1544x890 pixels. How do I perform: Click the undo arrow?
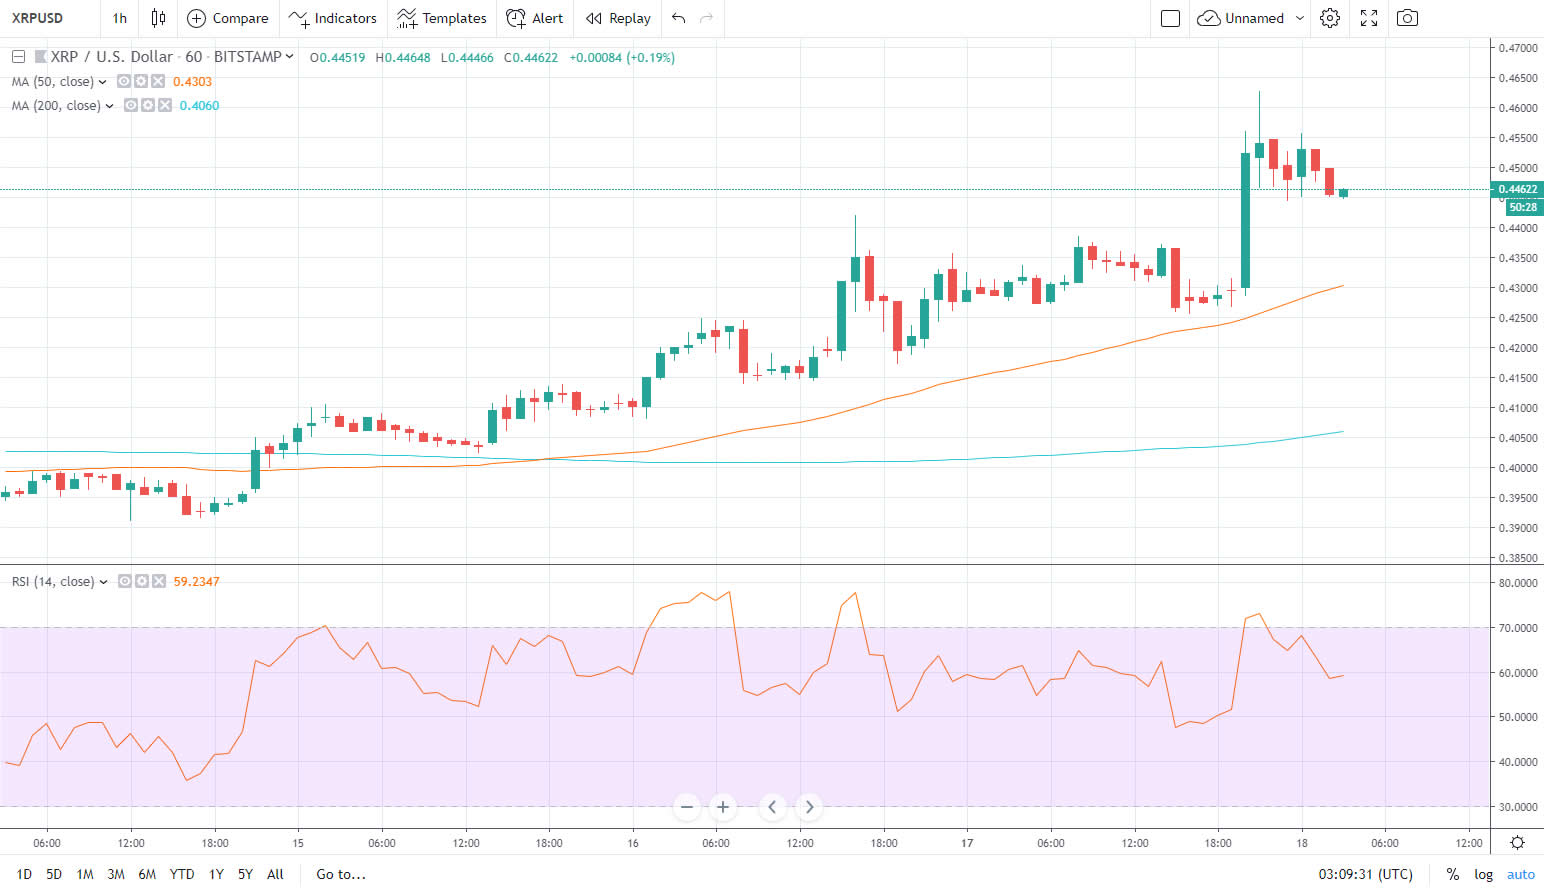pos(679,18)
